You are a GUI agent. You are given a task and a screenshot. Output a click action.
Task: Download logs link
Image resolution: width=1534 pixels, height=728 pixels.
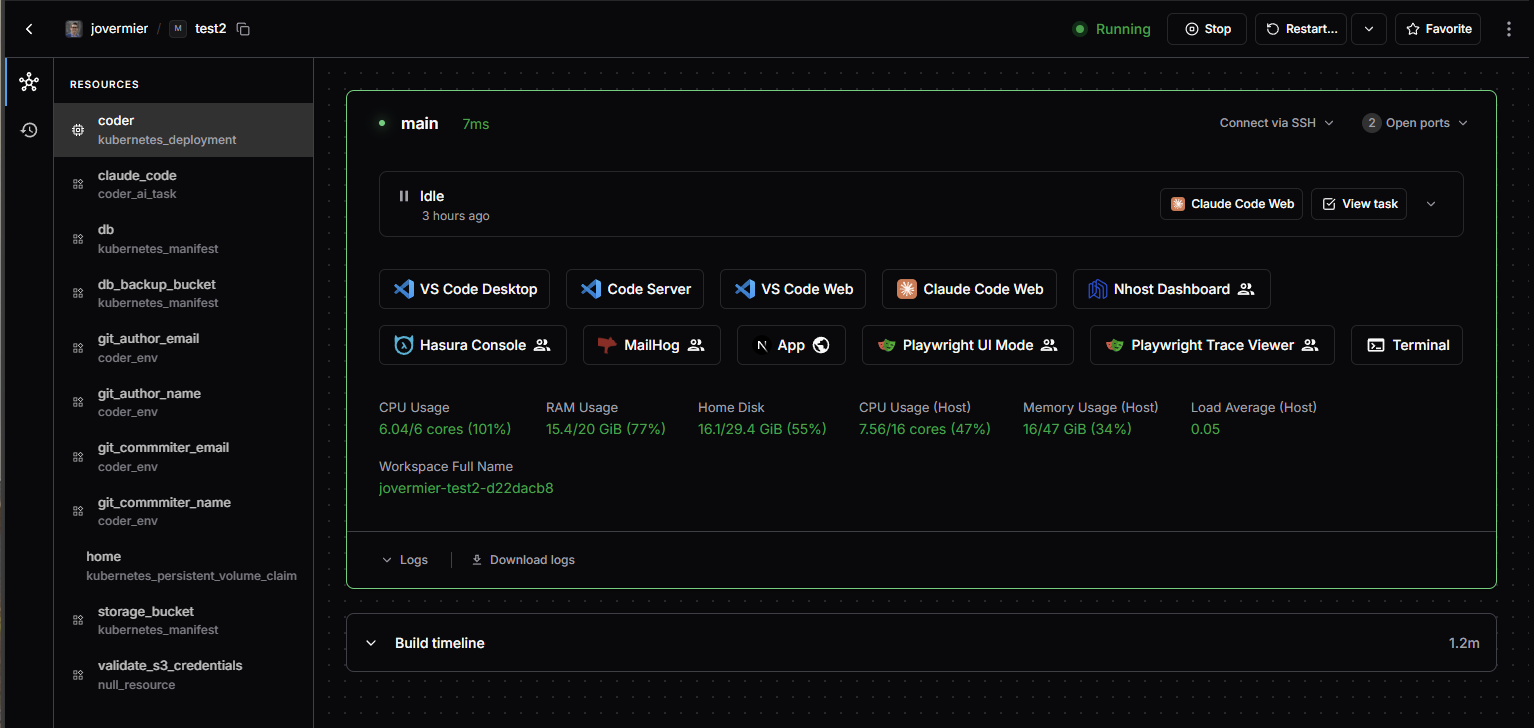(523, 560)
